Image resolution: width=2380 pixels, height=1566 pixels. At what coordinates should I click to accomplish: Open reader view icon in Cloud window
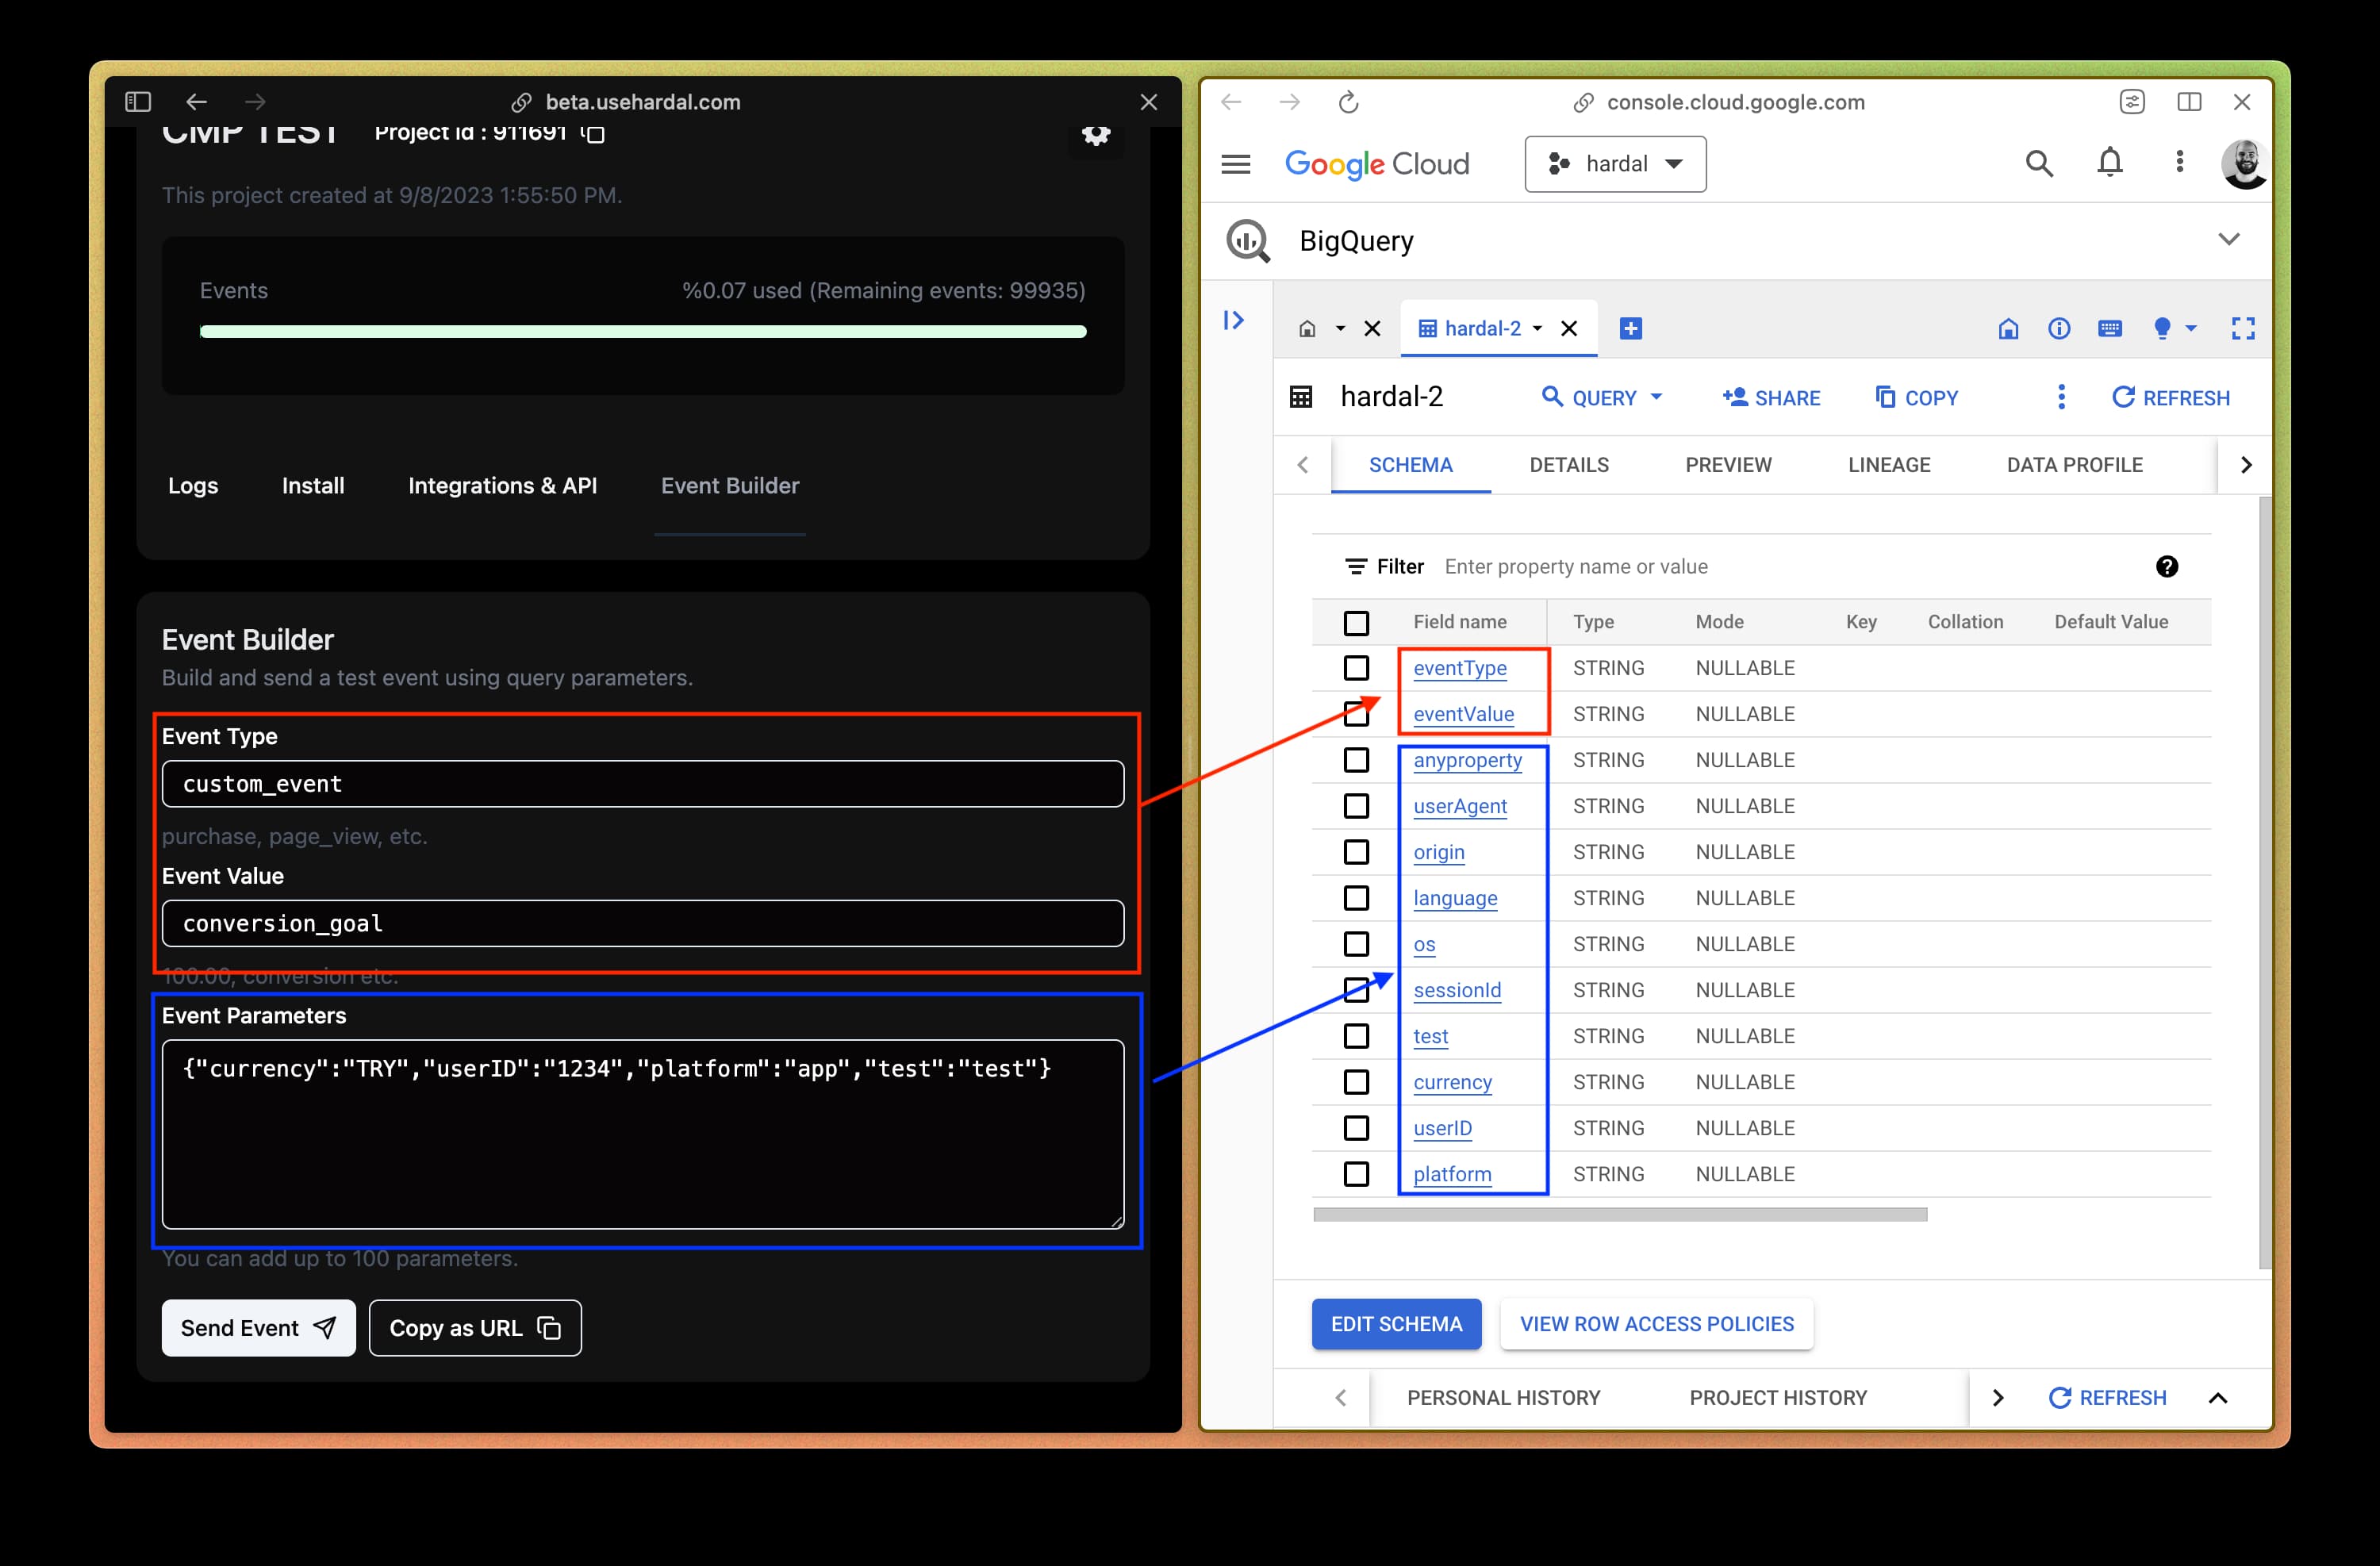[2132, 102]
